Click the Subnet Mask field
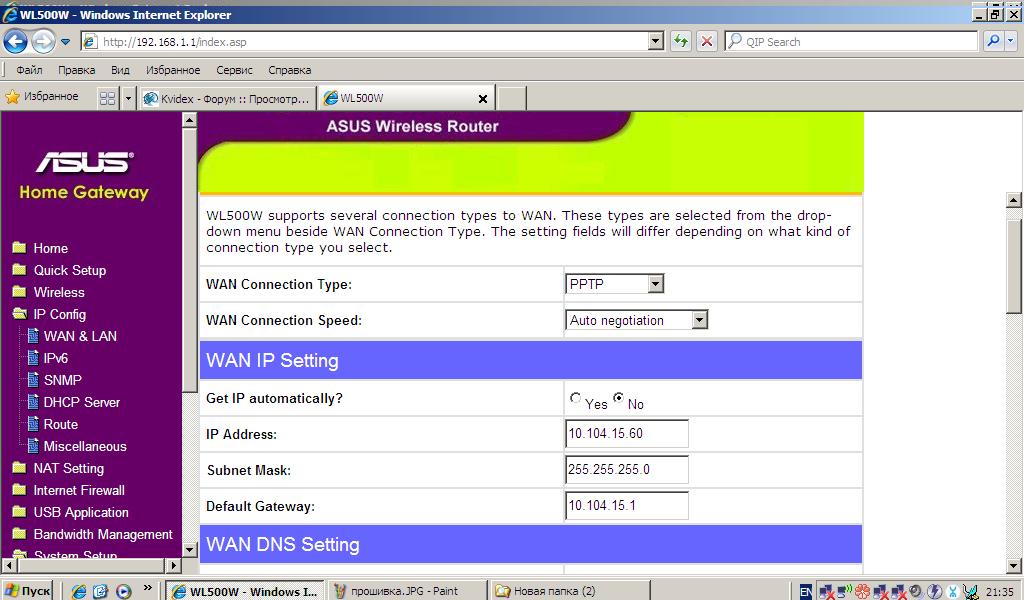Image resolution: width=1024 pixels, height=600 pixels. 627,469
